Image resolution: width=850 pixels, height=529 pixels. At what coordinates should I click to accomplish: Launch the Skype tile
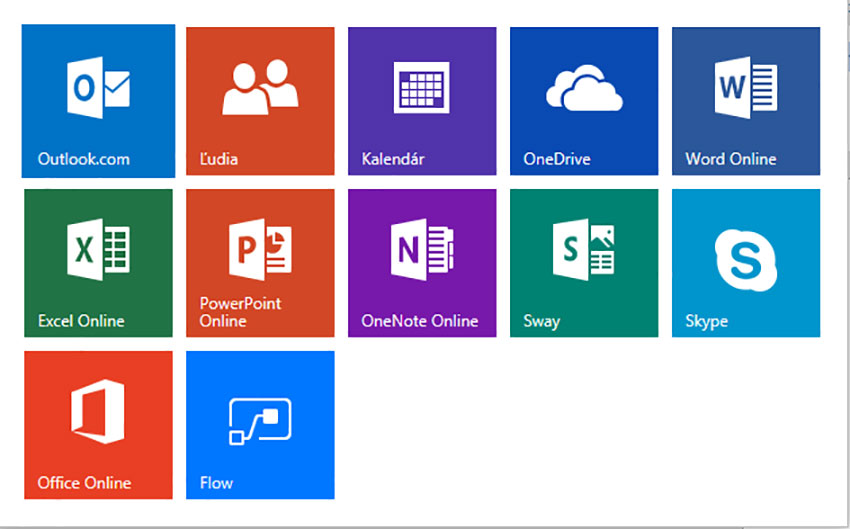point(746,263)
